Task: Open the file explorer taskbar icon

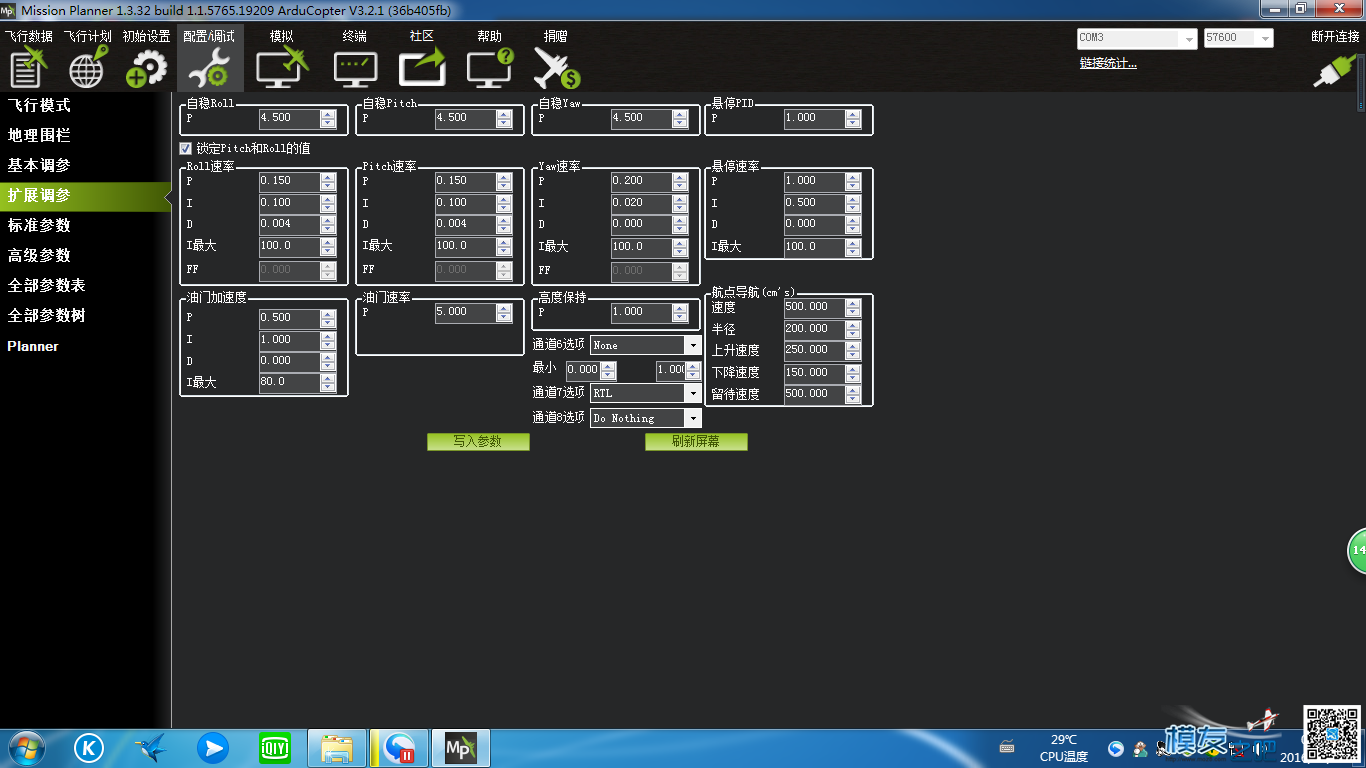Action: tap(337, 748)
